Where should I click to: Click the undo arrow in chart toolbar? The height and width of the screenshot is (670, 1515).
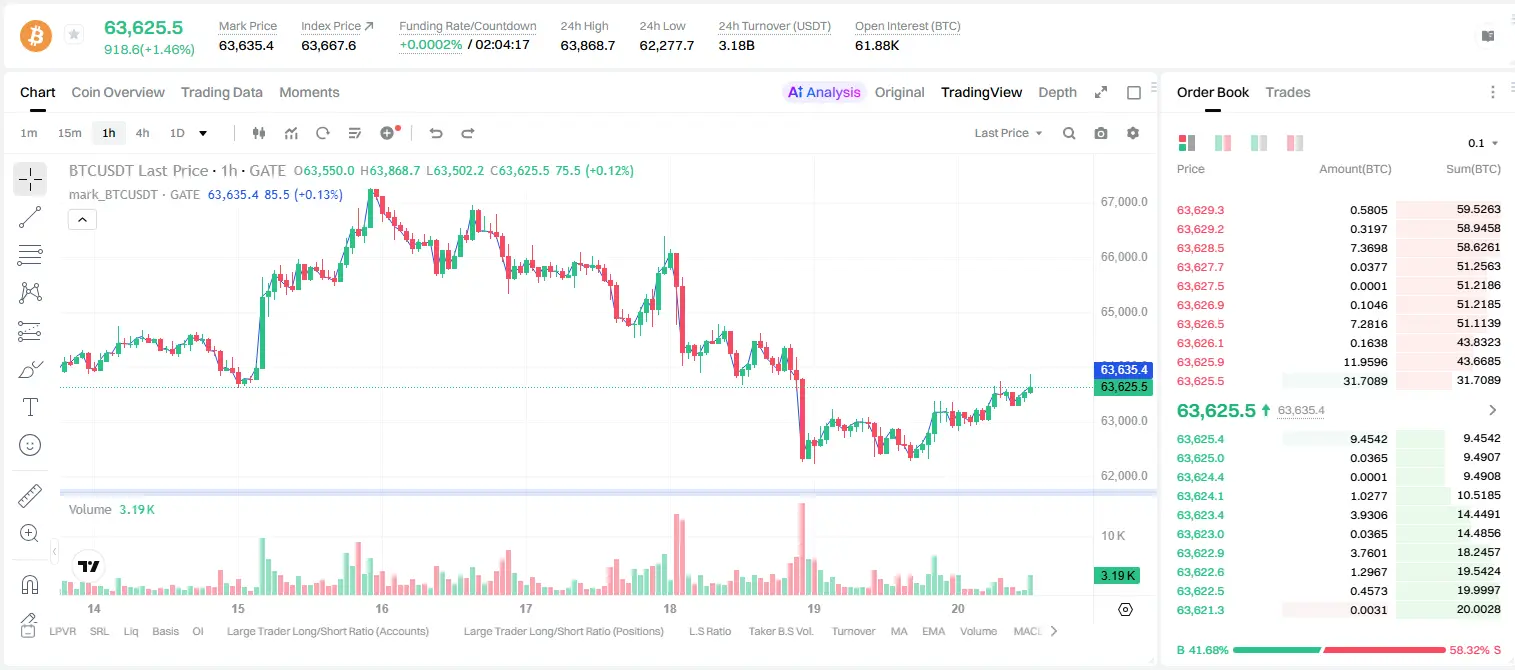tap(435, 133)
